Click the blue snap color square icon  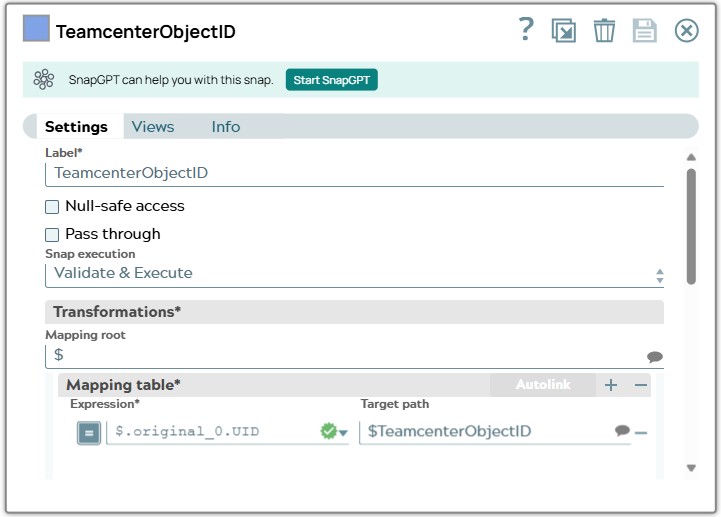(36, 29)
